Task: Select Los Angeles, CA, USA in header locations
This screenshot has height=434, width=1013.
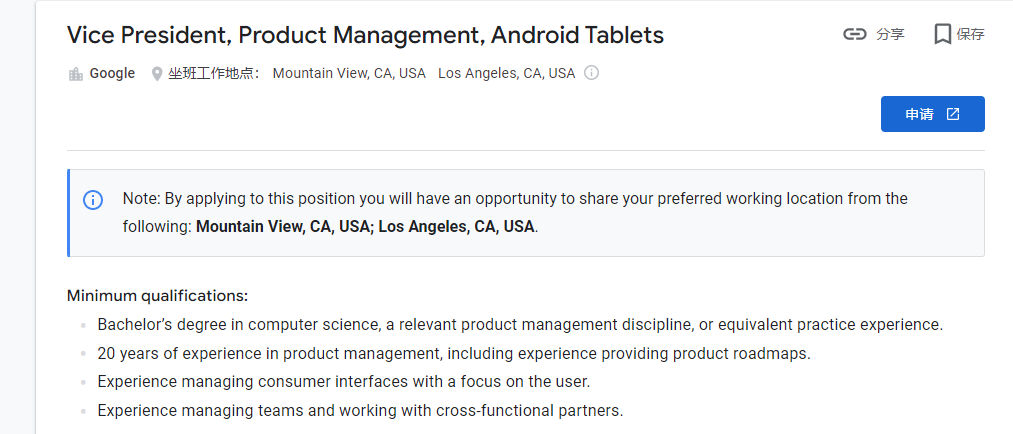Action: click(506, 73)
